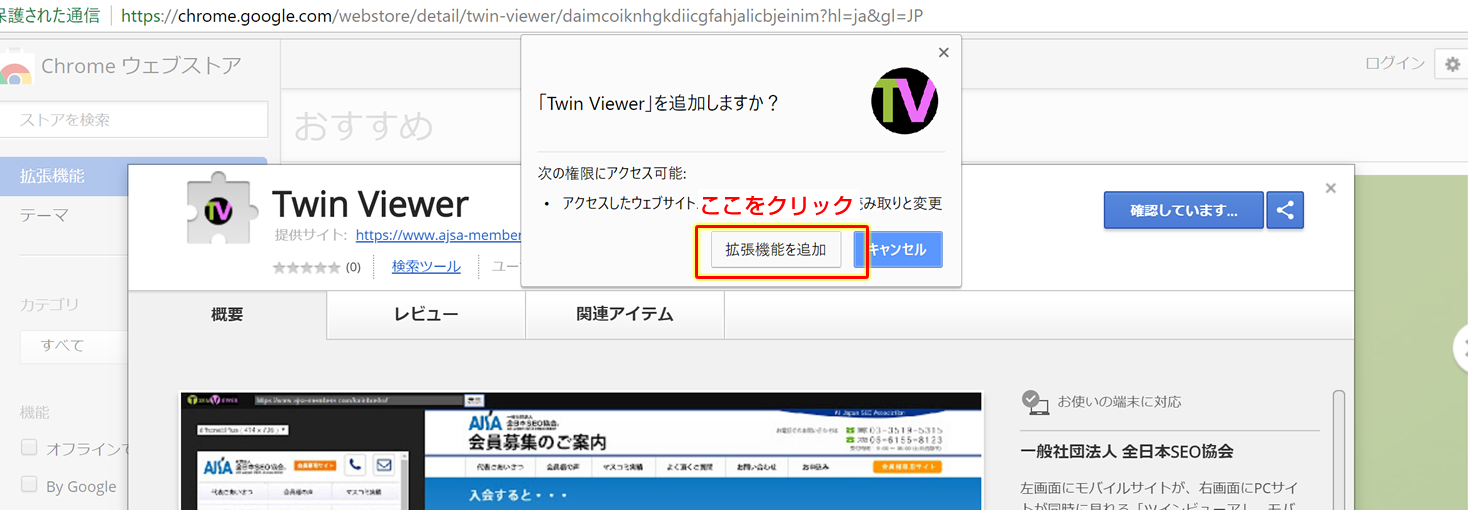Viewport: 1468px width, 510px height.
Task: Click the ログイン link
Action: (x=1395, y=63)
